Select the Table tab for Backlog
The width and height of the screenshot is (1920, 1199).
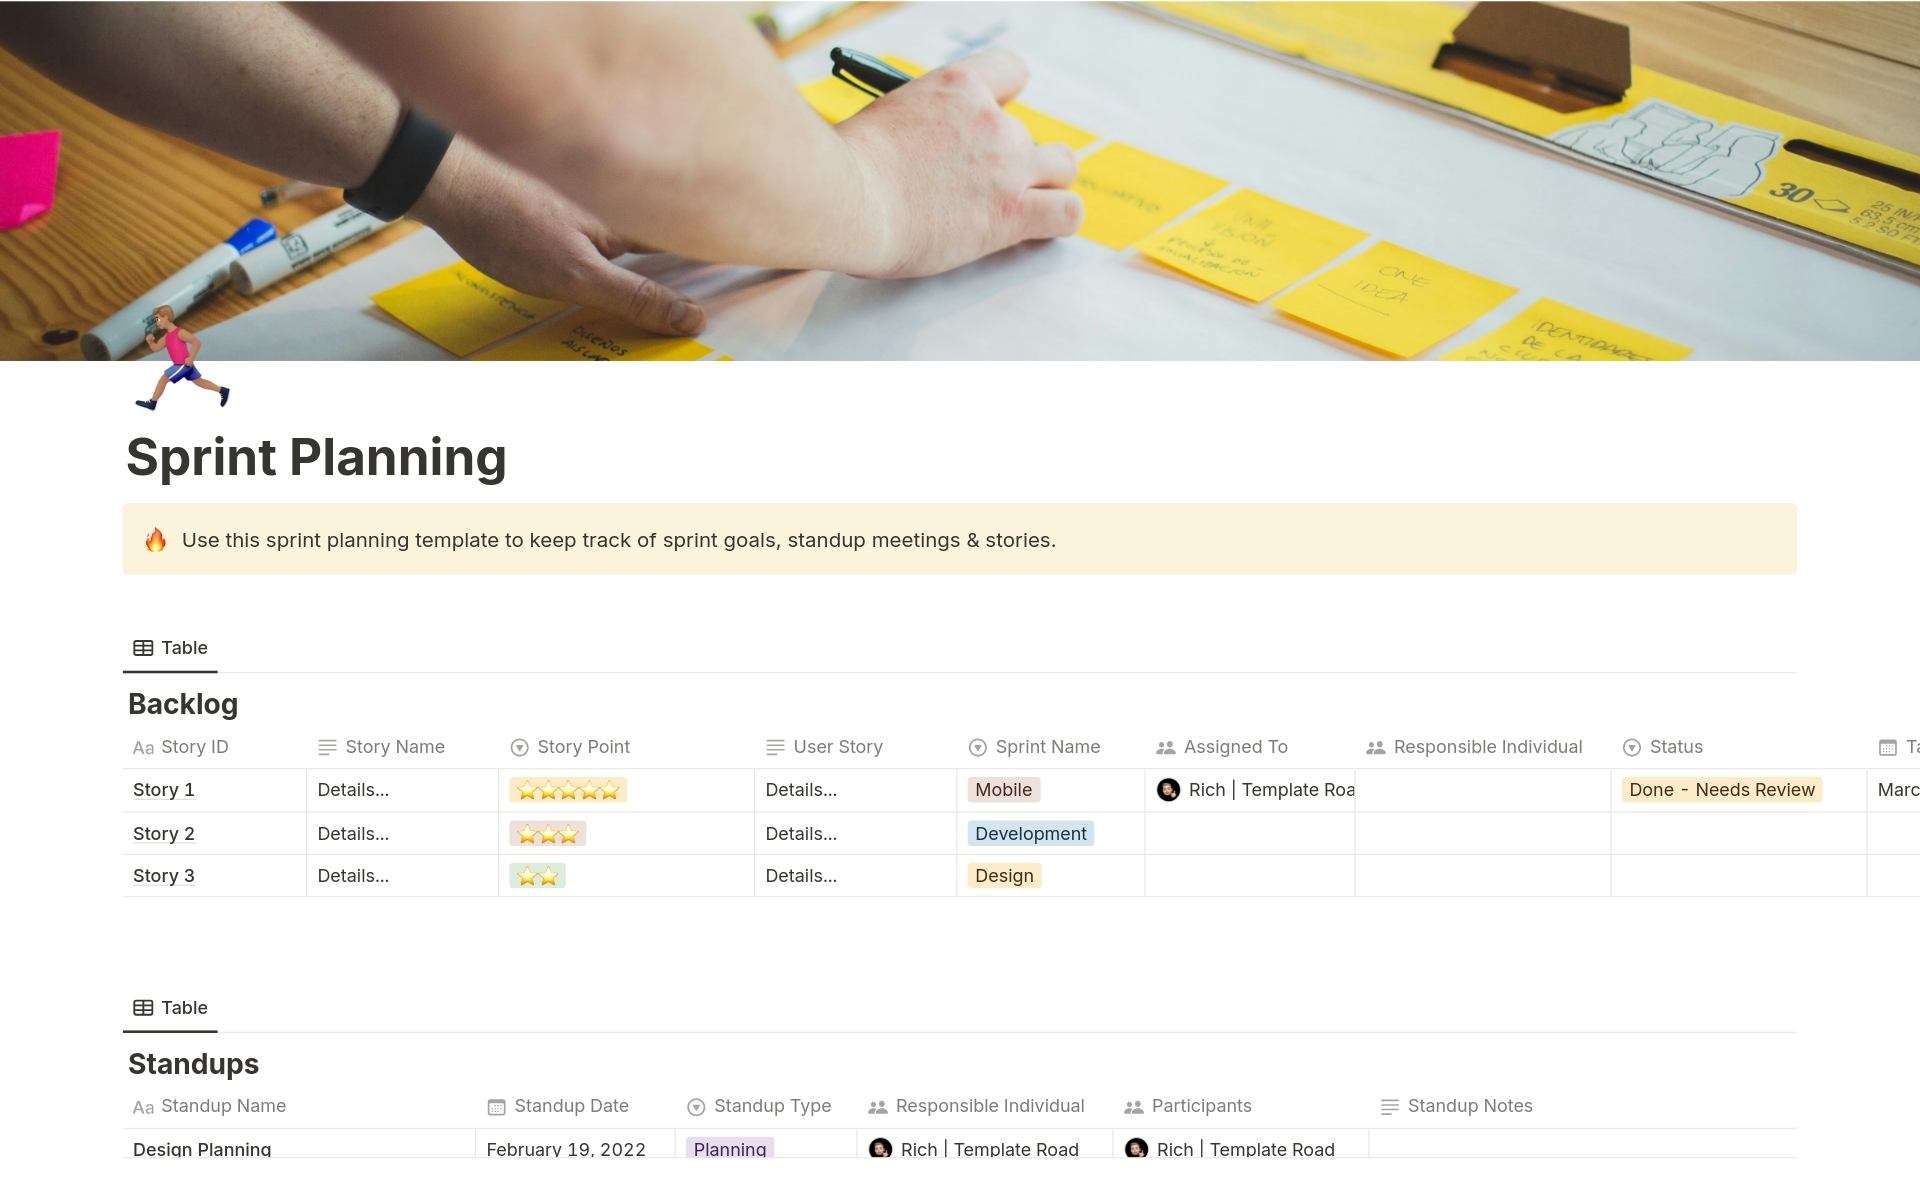point(170,646)
